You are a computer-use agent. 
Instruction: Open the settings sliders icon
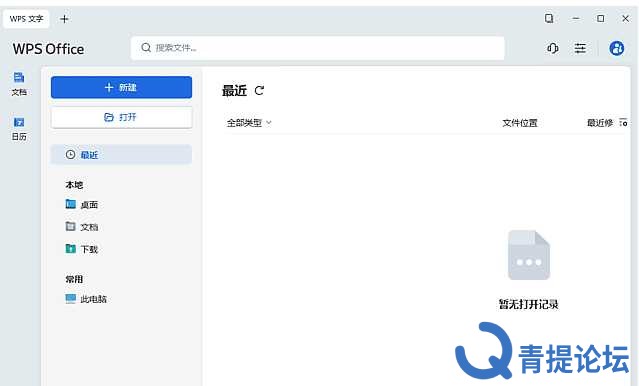point(580,49)
